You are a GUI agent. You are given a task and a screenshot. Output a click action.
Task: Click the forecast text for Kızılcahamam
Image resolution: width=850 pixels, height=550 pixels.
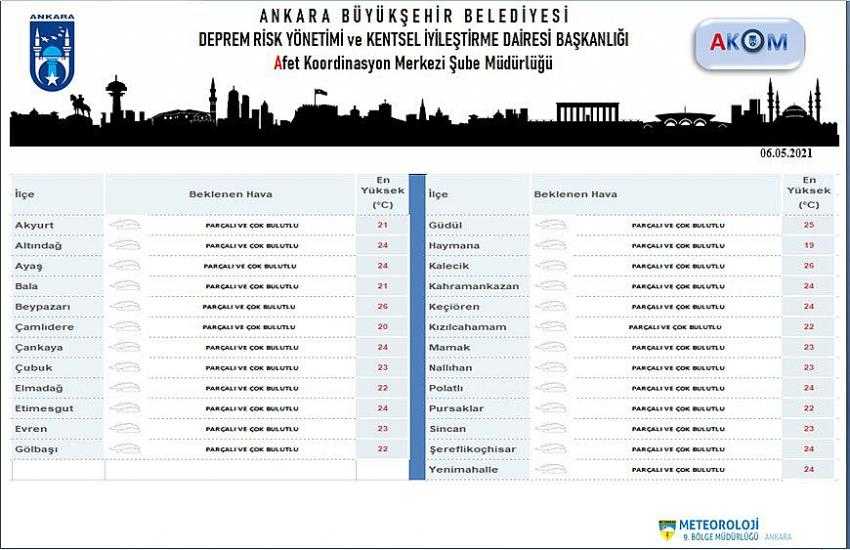tap(675, 327)
